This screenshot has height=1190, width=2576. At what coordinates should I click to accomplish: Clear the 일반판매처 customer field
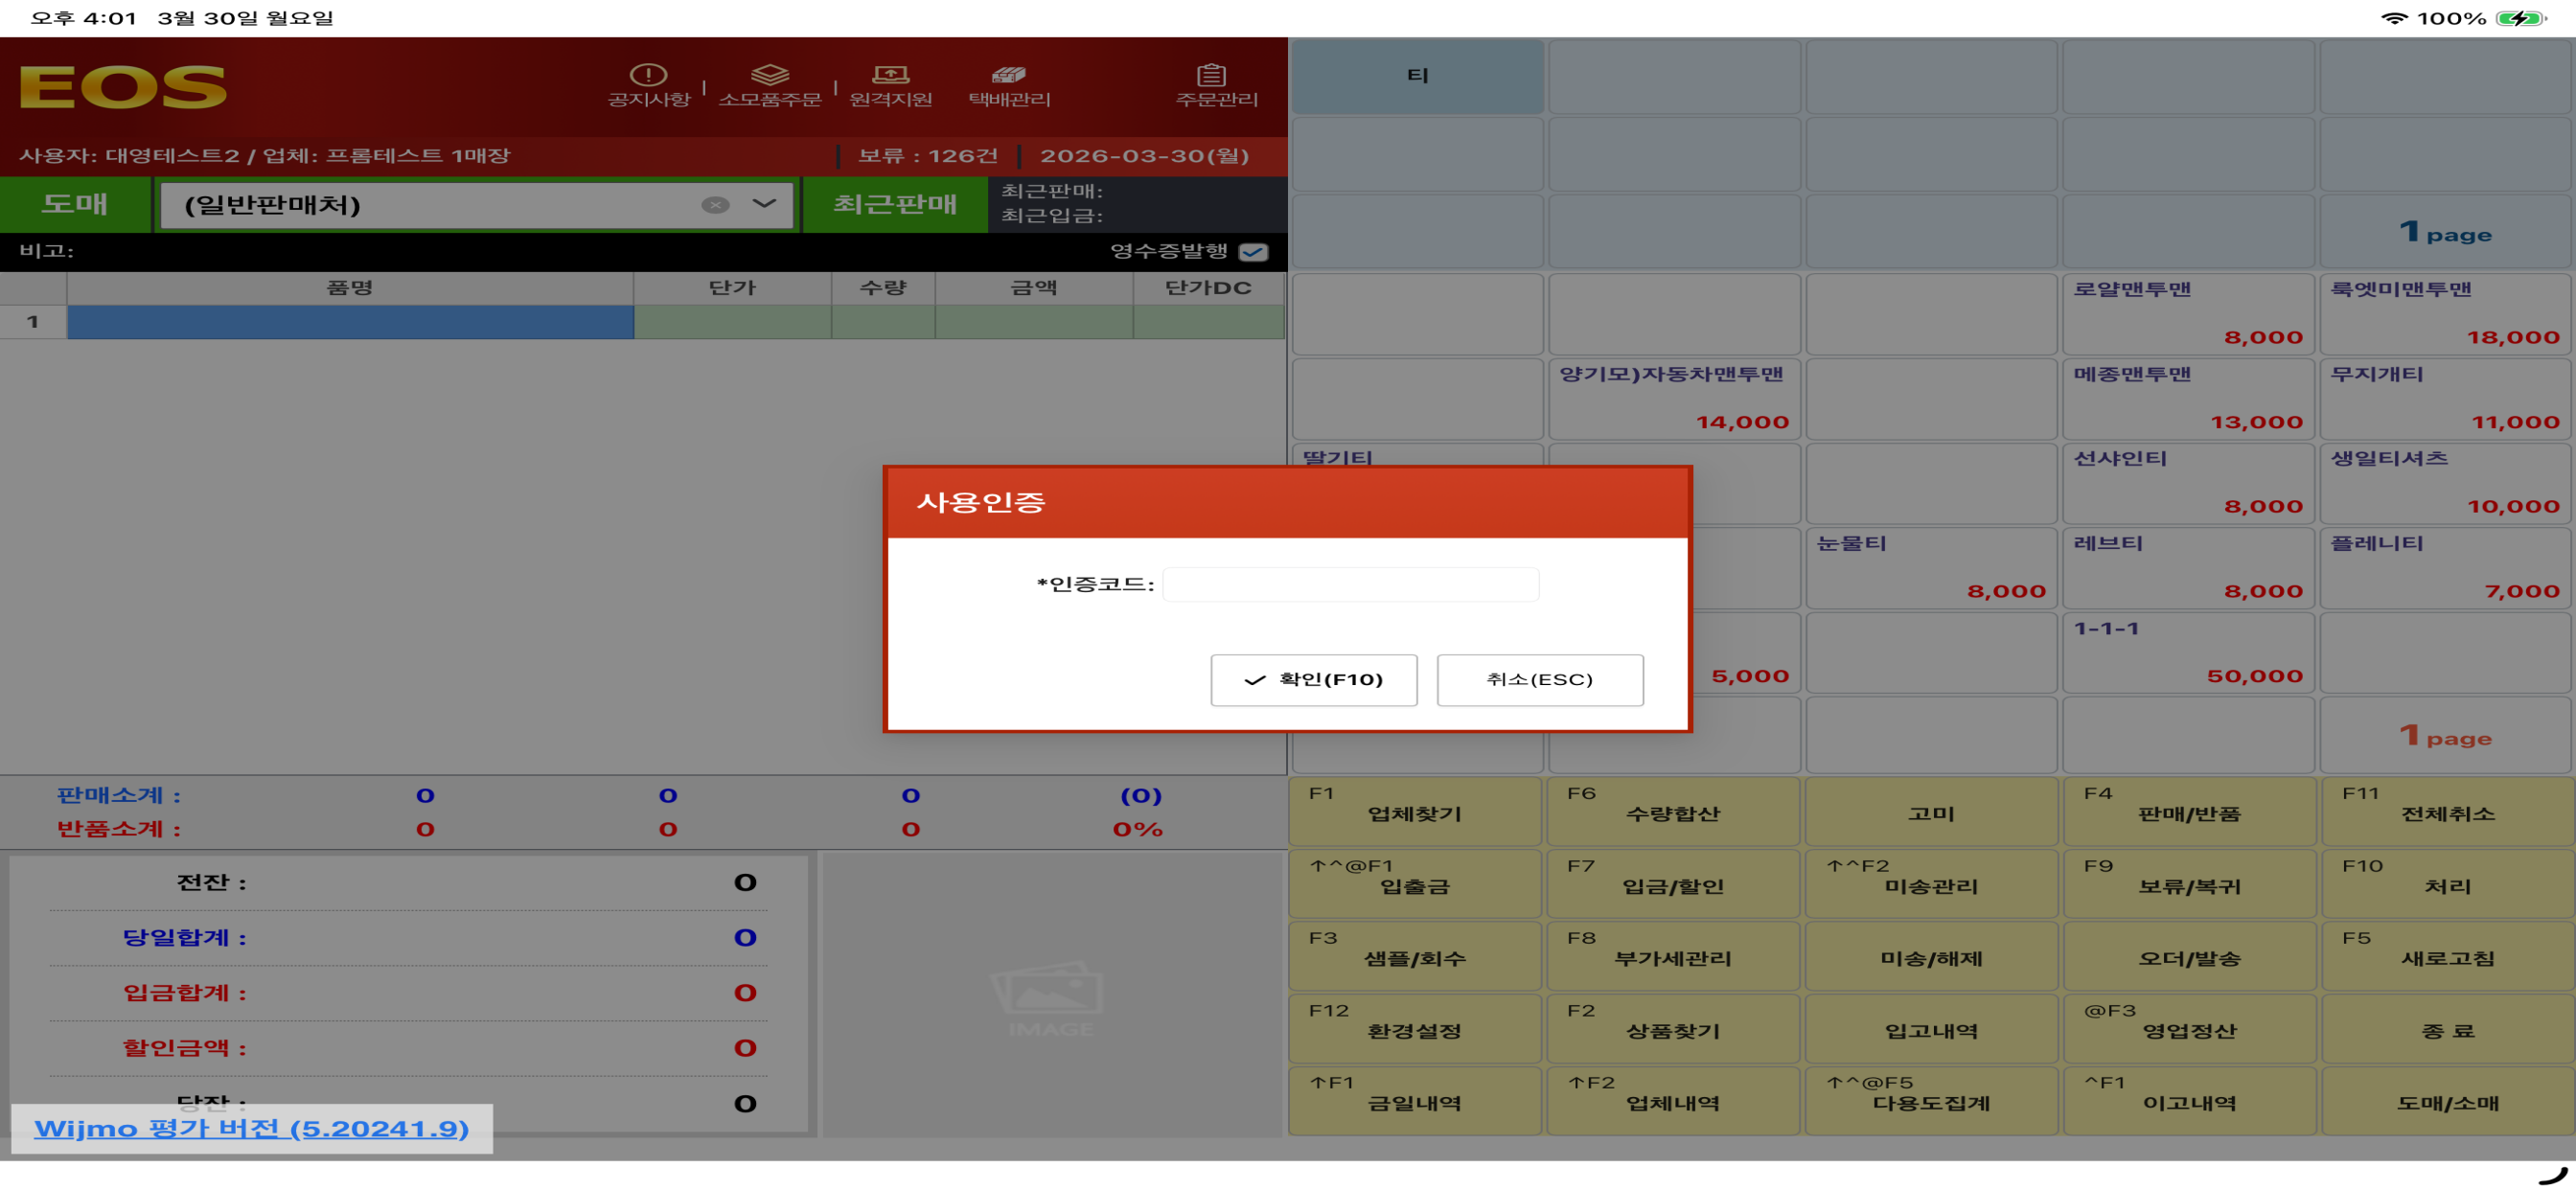tap(715, 205)
